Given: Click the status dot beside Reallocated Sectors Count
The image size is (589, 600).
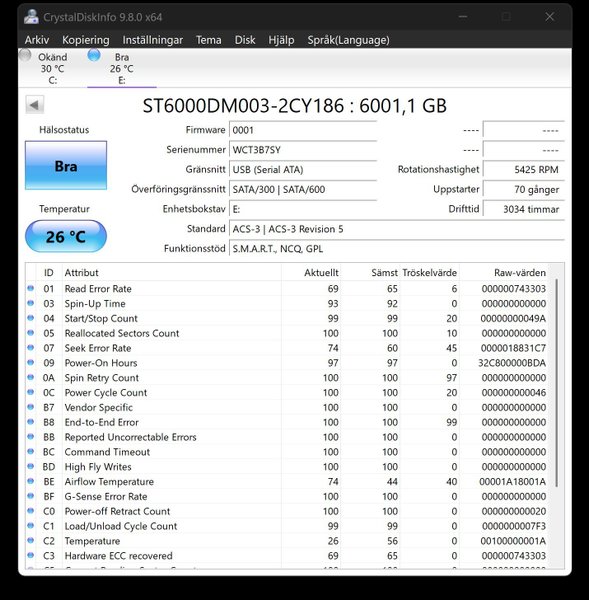Looking at the screenshot, I should pyautogui.click(x=31, y=333).
